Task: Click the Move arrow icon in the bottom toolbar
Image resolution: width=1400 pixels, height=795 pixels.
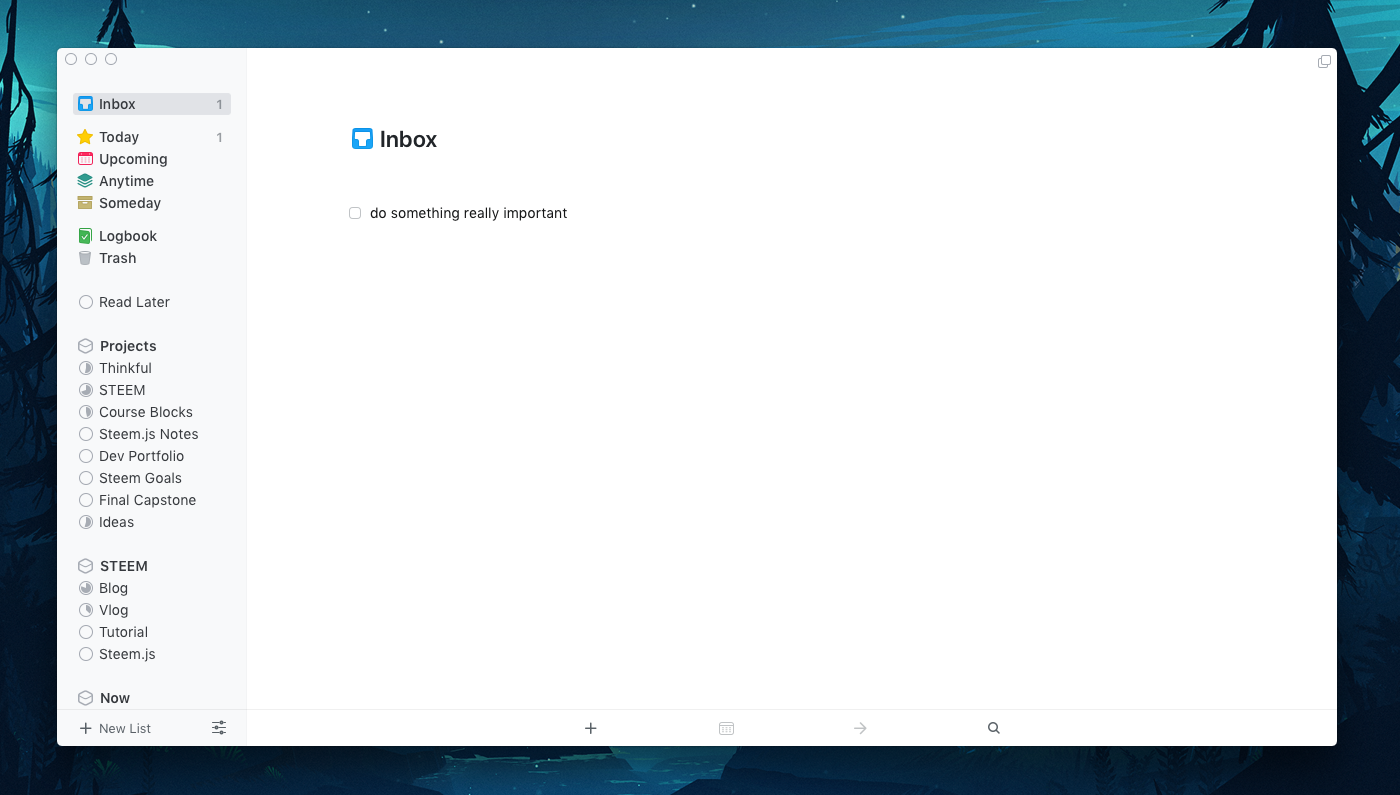Action: (x=860, y=728)
